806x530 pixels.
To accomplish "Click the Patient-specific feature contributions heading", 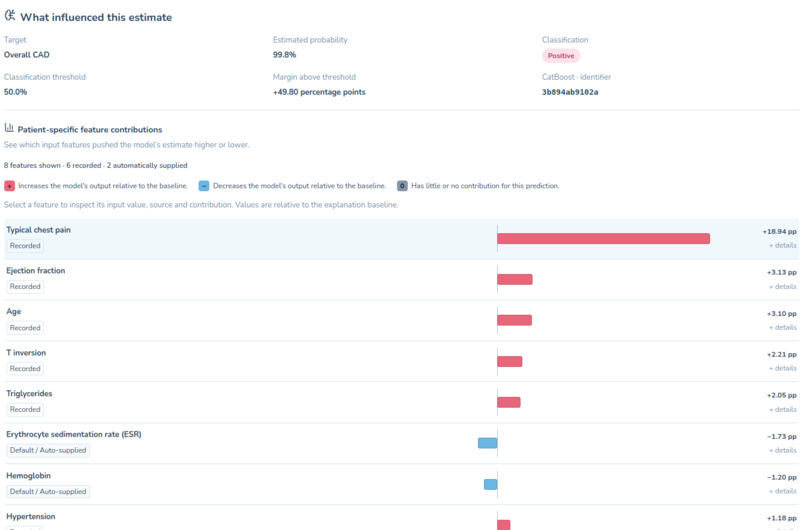I will tap(90, 130).
